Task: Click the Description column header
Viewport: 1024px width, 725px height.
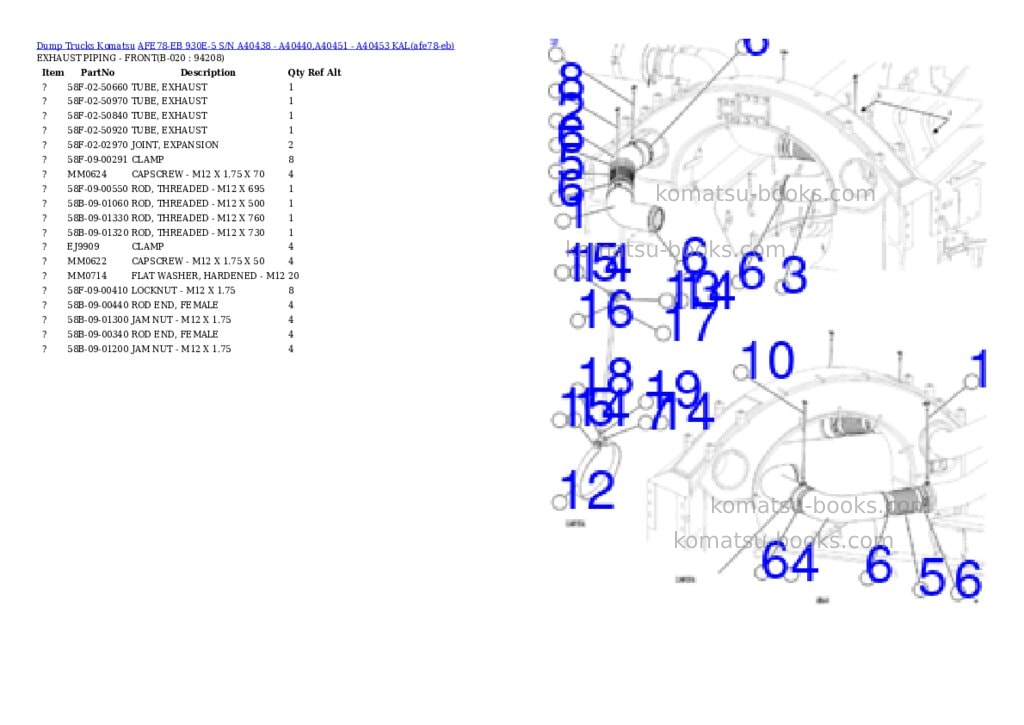Action: pos(208,72)
